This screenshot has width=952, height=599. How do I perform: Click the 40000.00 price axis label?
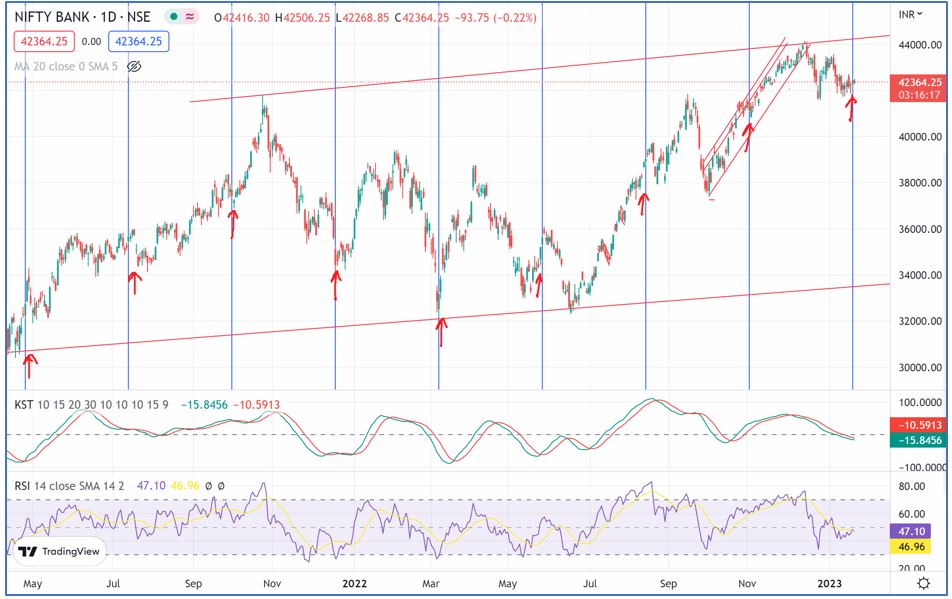click(x=920, y=137)
